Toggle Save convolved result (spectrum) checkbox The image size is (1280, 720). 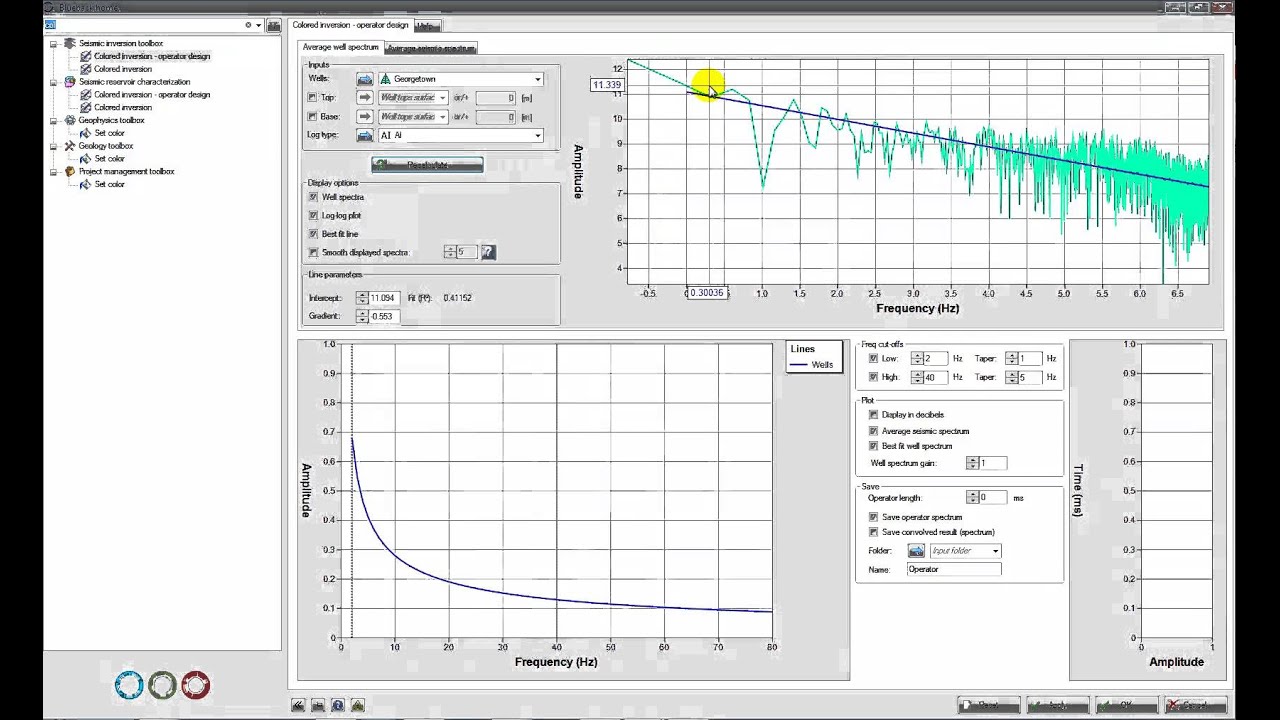point(873,532)
